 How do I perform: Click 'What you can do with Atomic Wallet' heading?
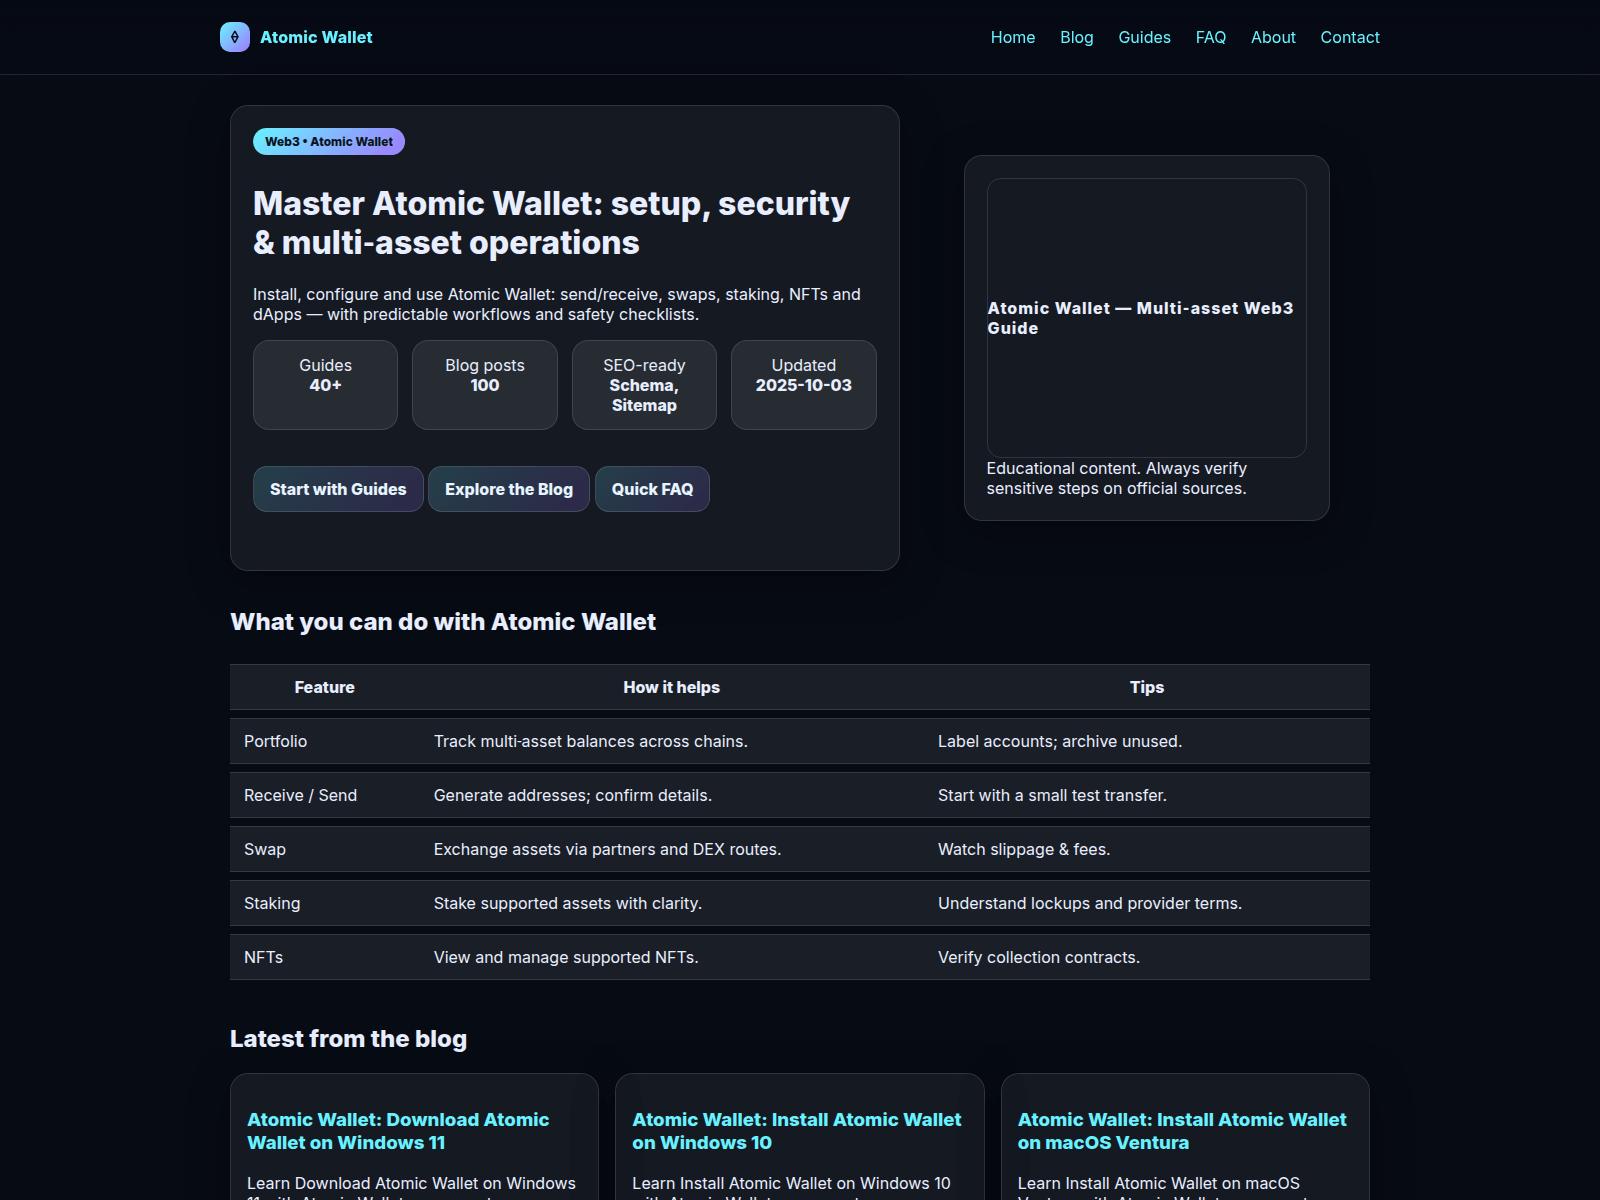pyautogui.click(x=443, y=622)
